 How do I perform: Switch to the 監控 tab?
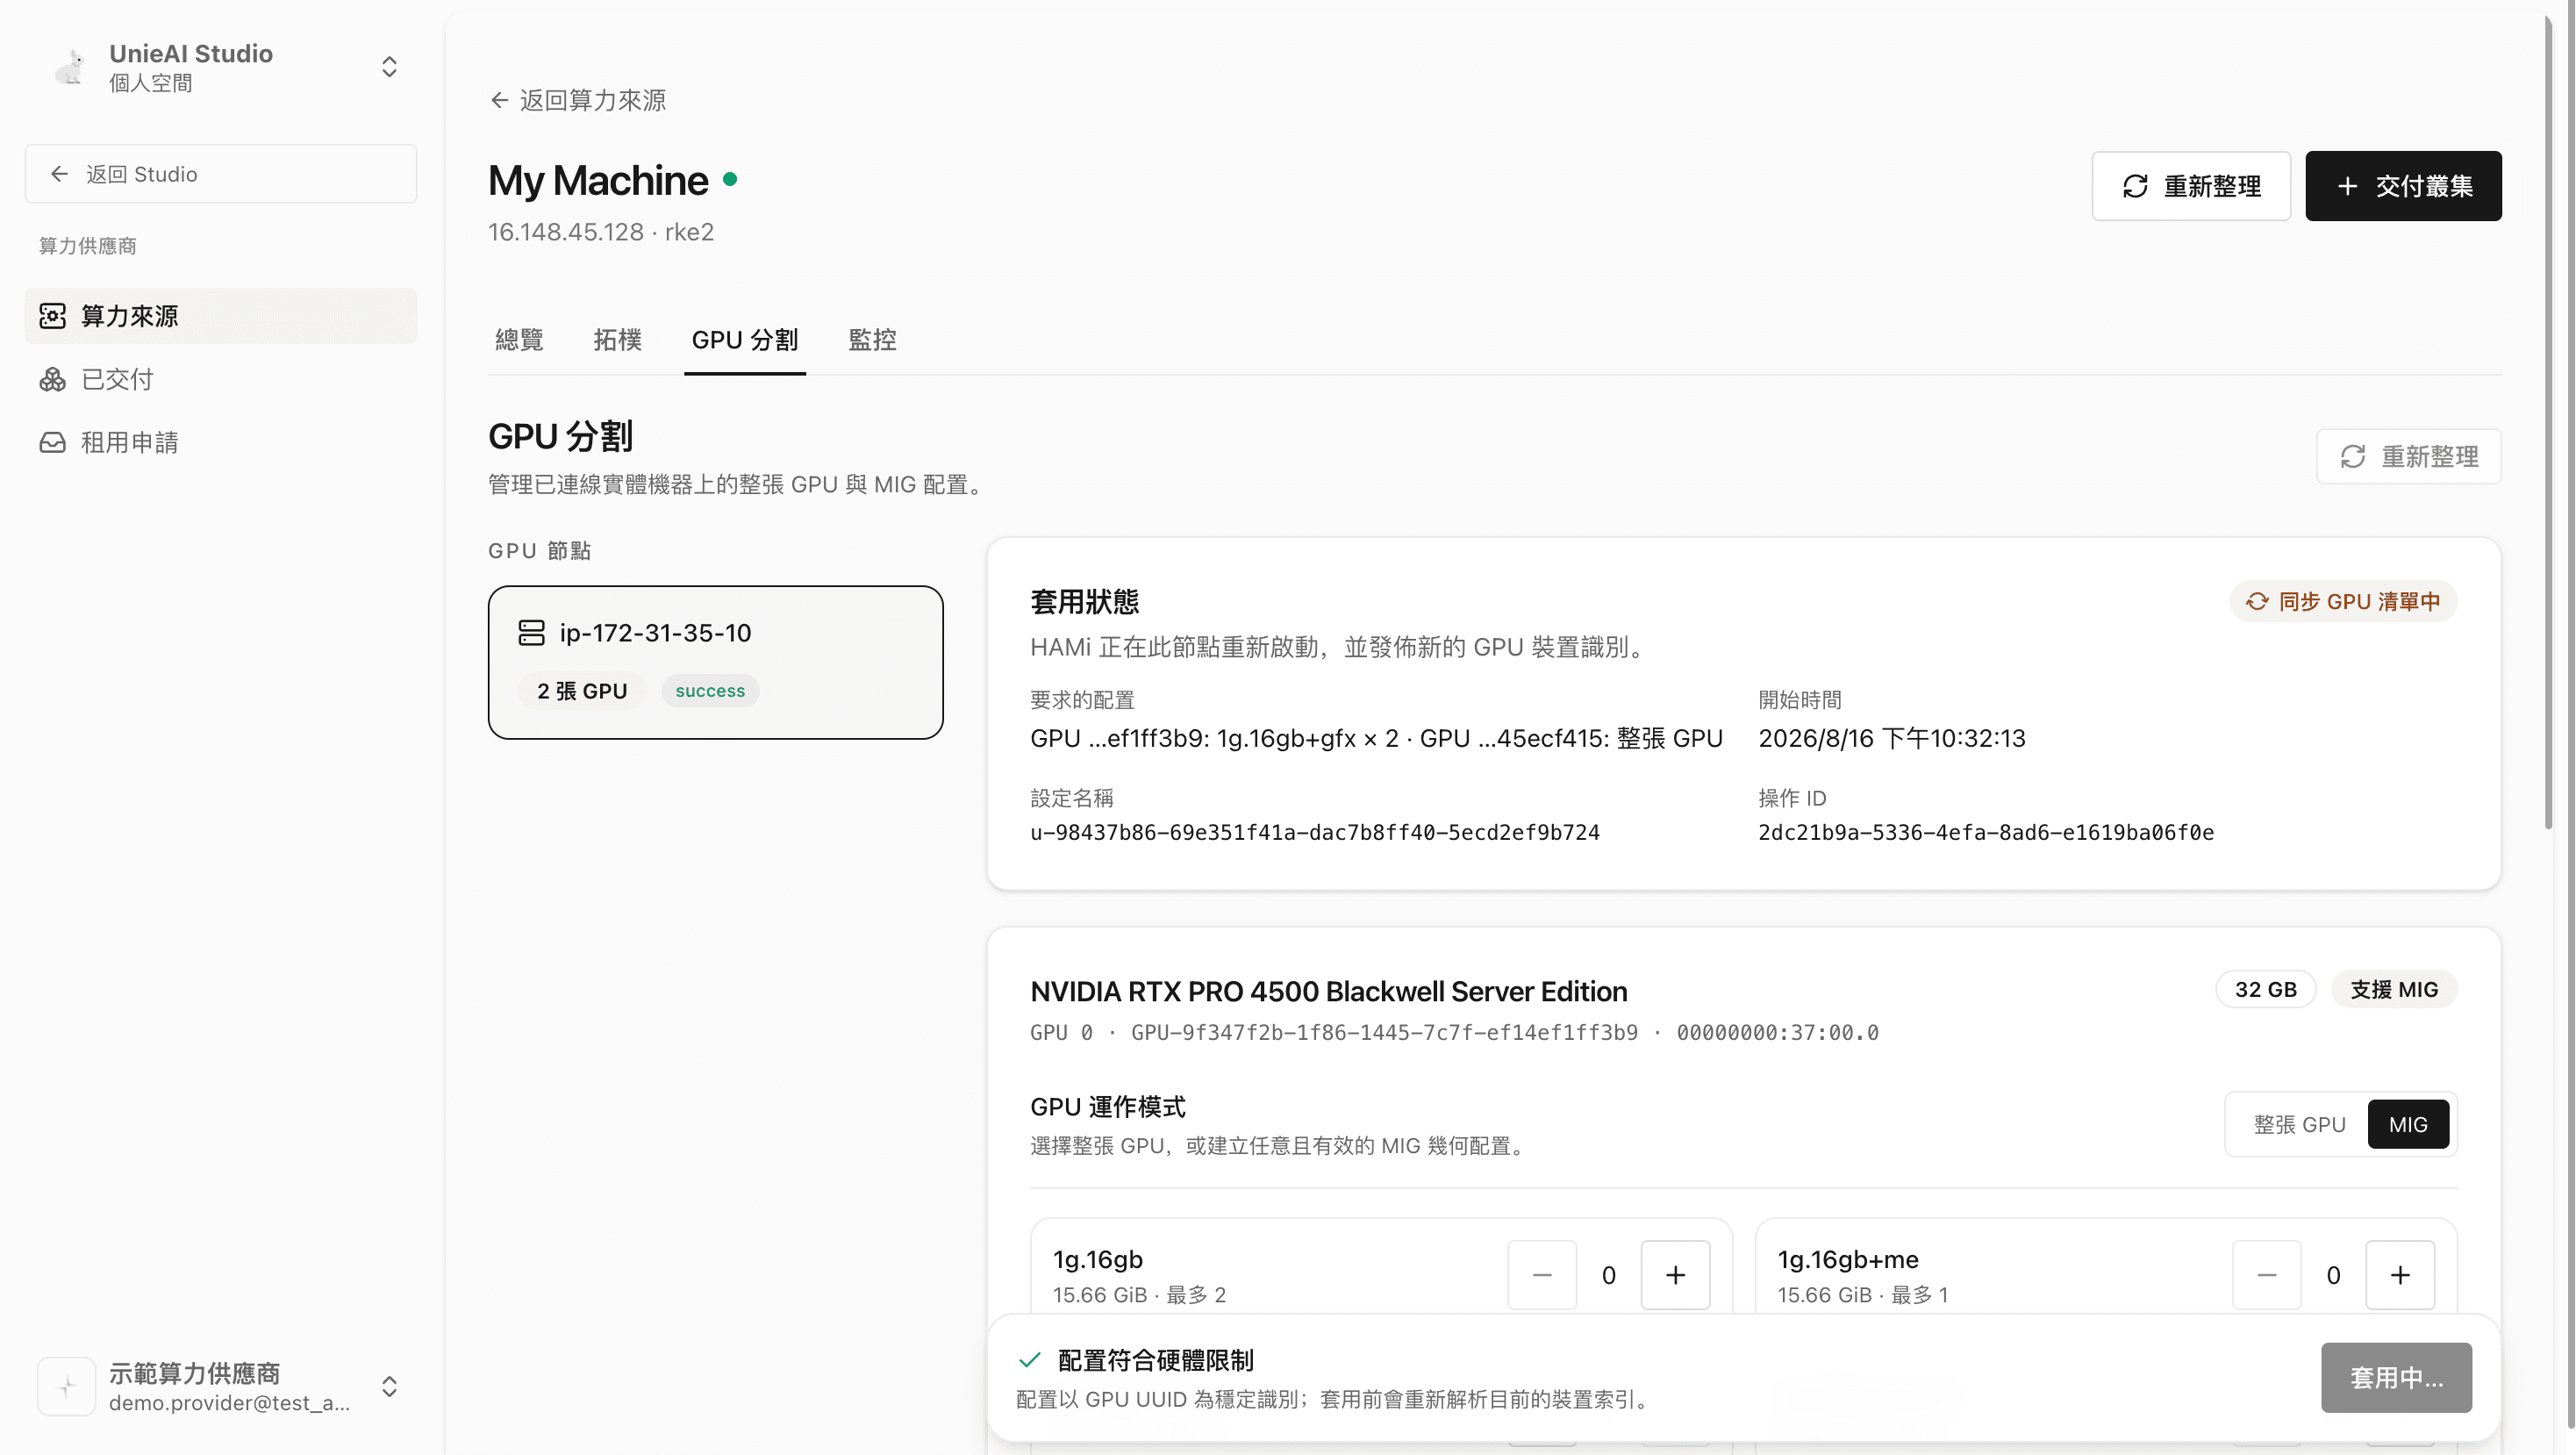872,340
